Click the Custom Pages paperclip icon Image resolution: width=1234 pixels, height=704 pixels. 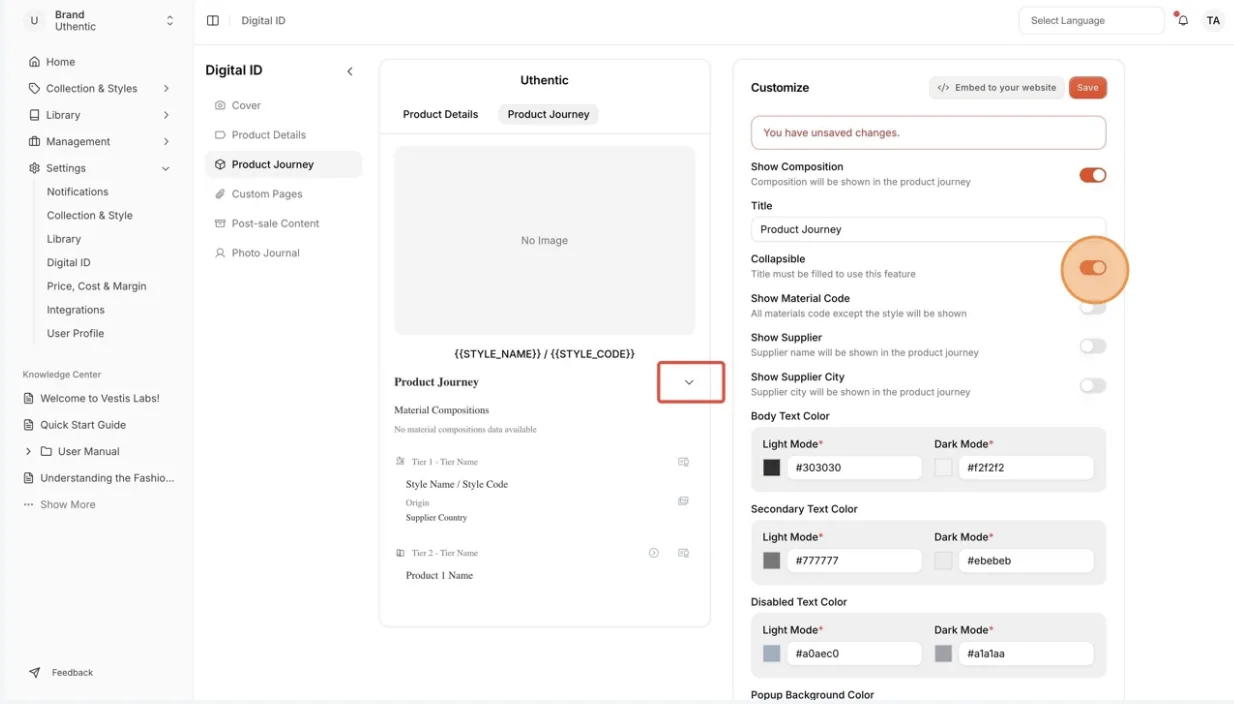click(x=220, y=194)
